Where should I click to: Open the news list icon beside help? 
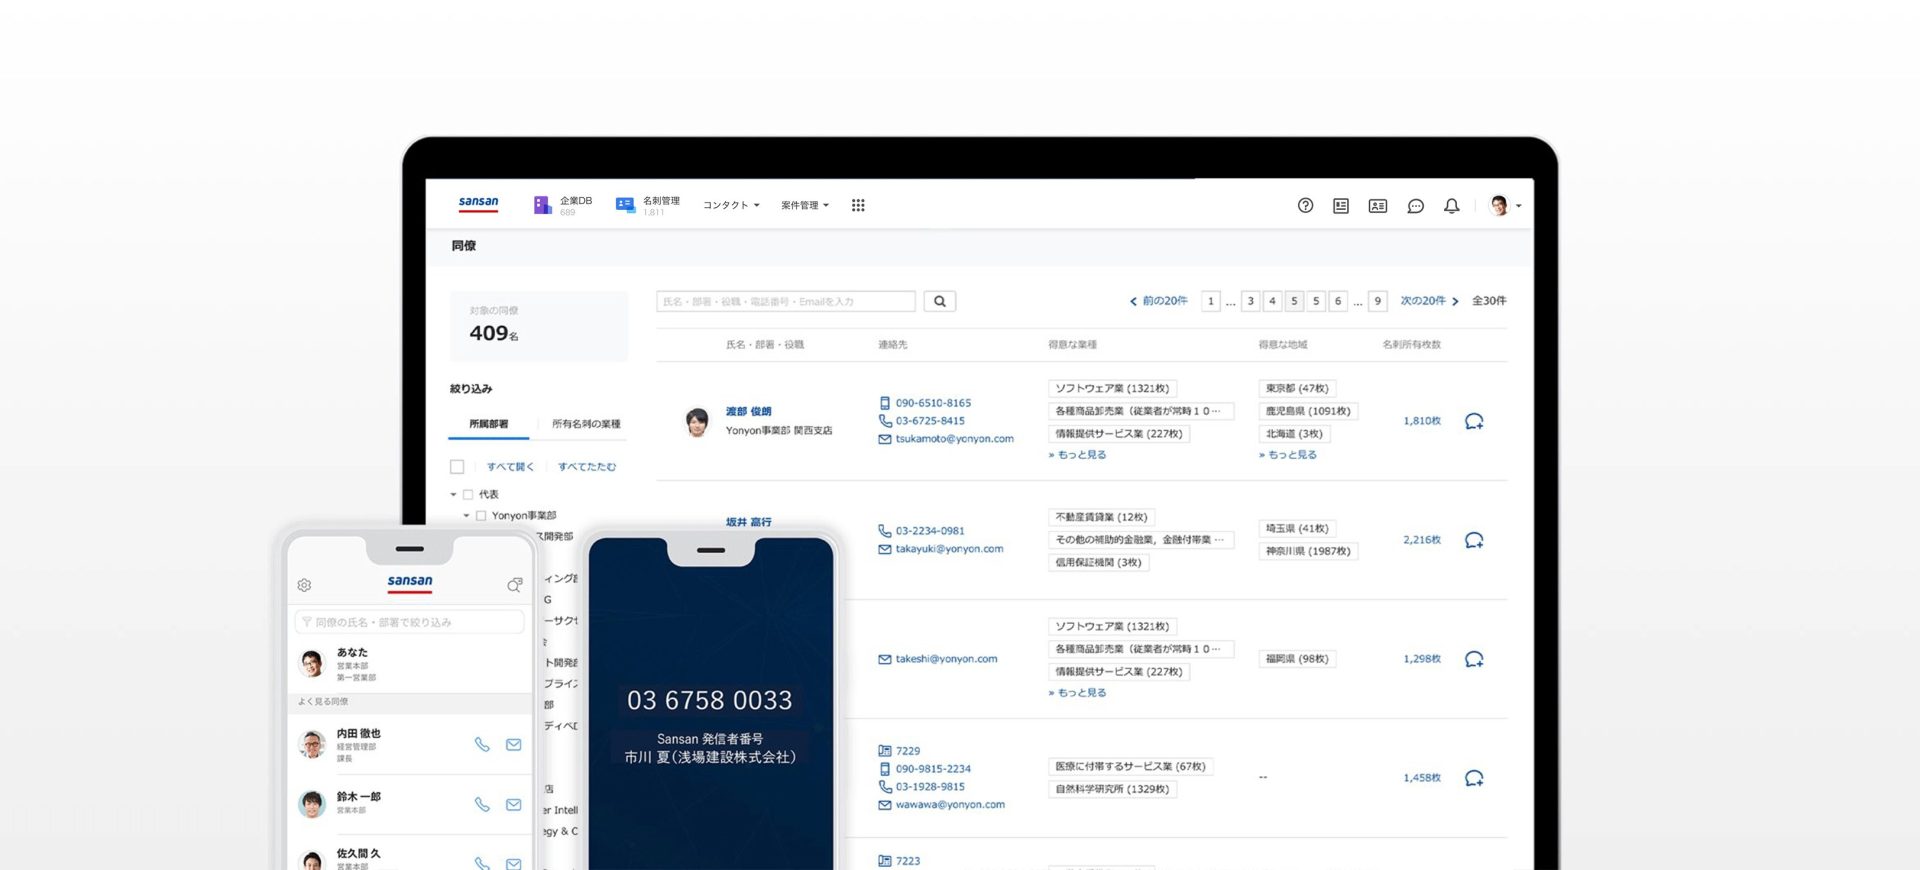(1341, 205)
